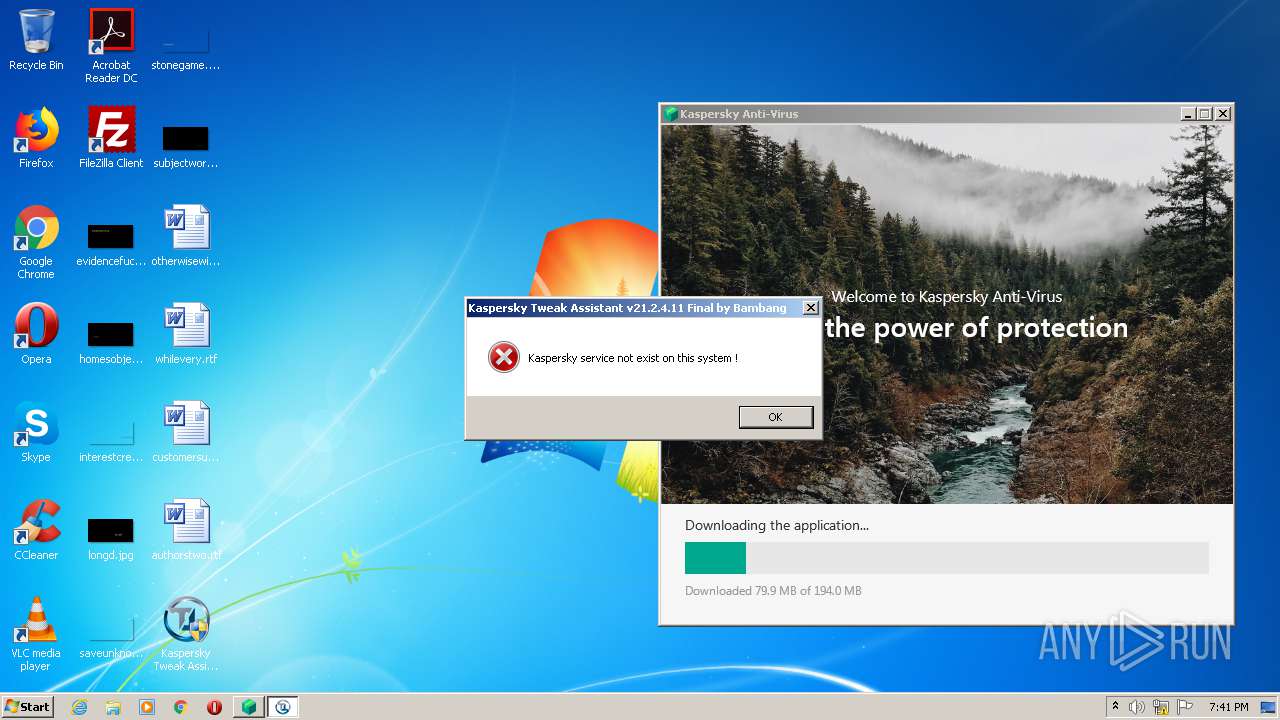Select the CCleaner desktop shortcut
This screenshot has width=1280, height=720.
tap(36, 530)
